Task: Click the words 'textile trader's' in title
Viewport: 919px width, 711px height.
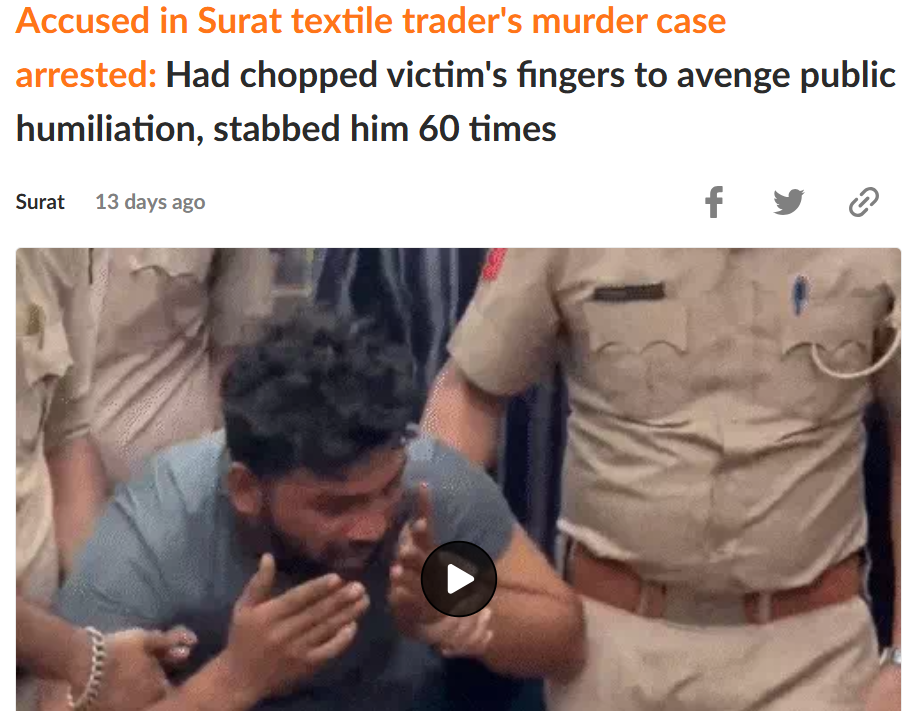Action: coord(407,21)
